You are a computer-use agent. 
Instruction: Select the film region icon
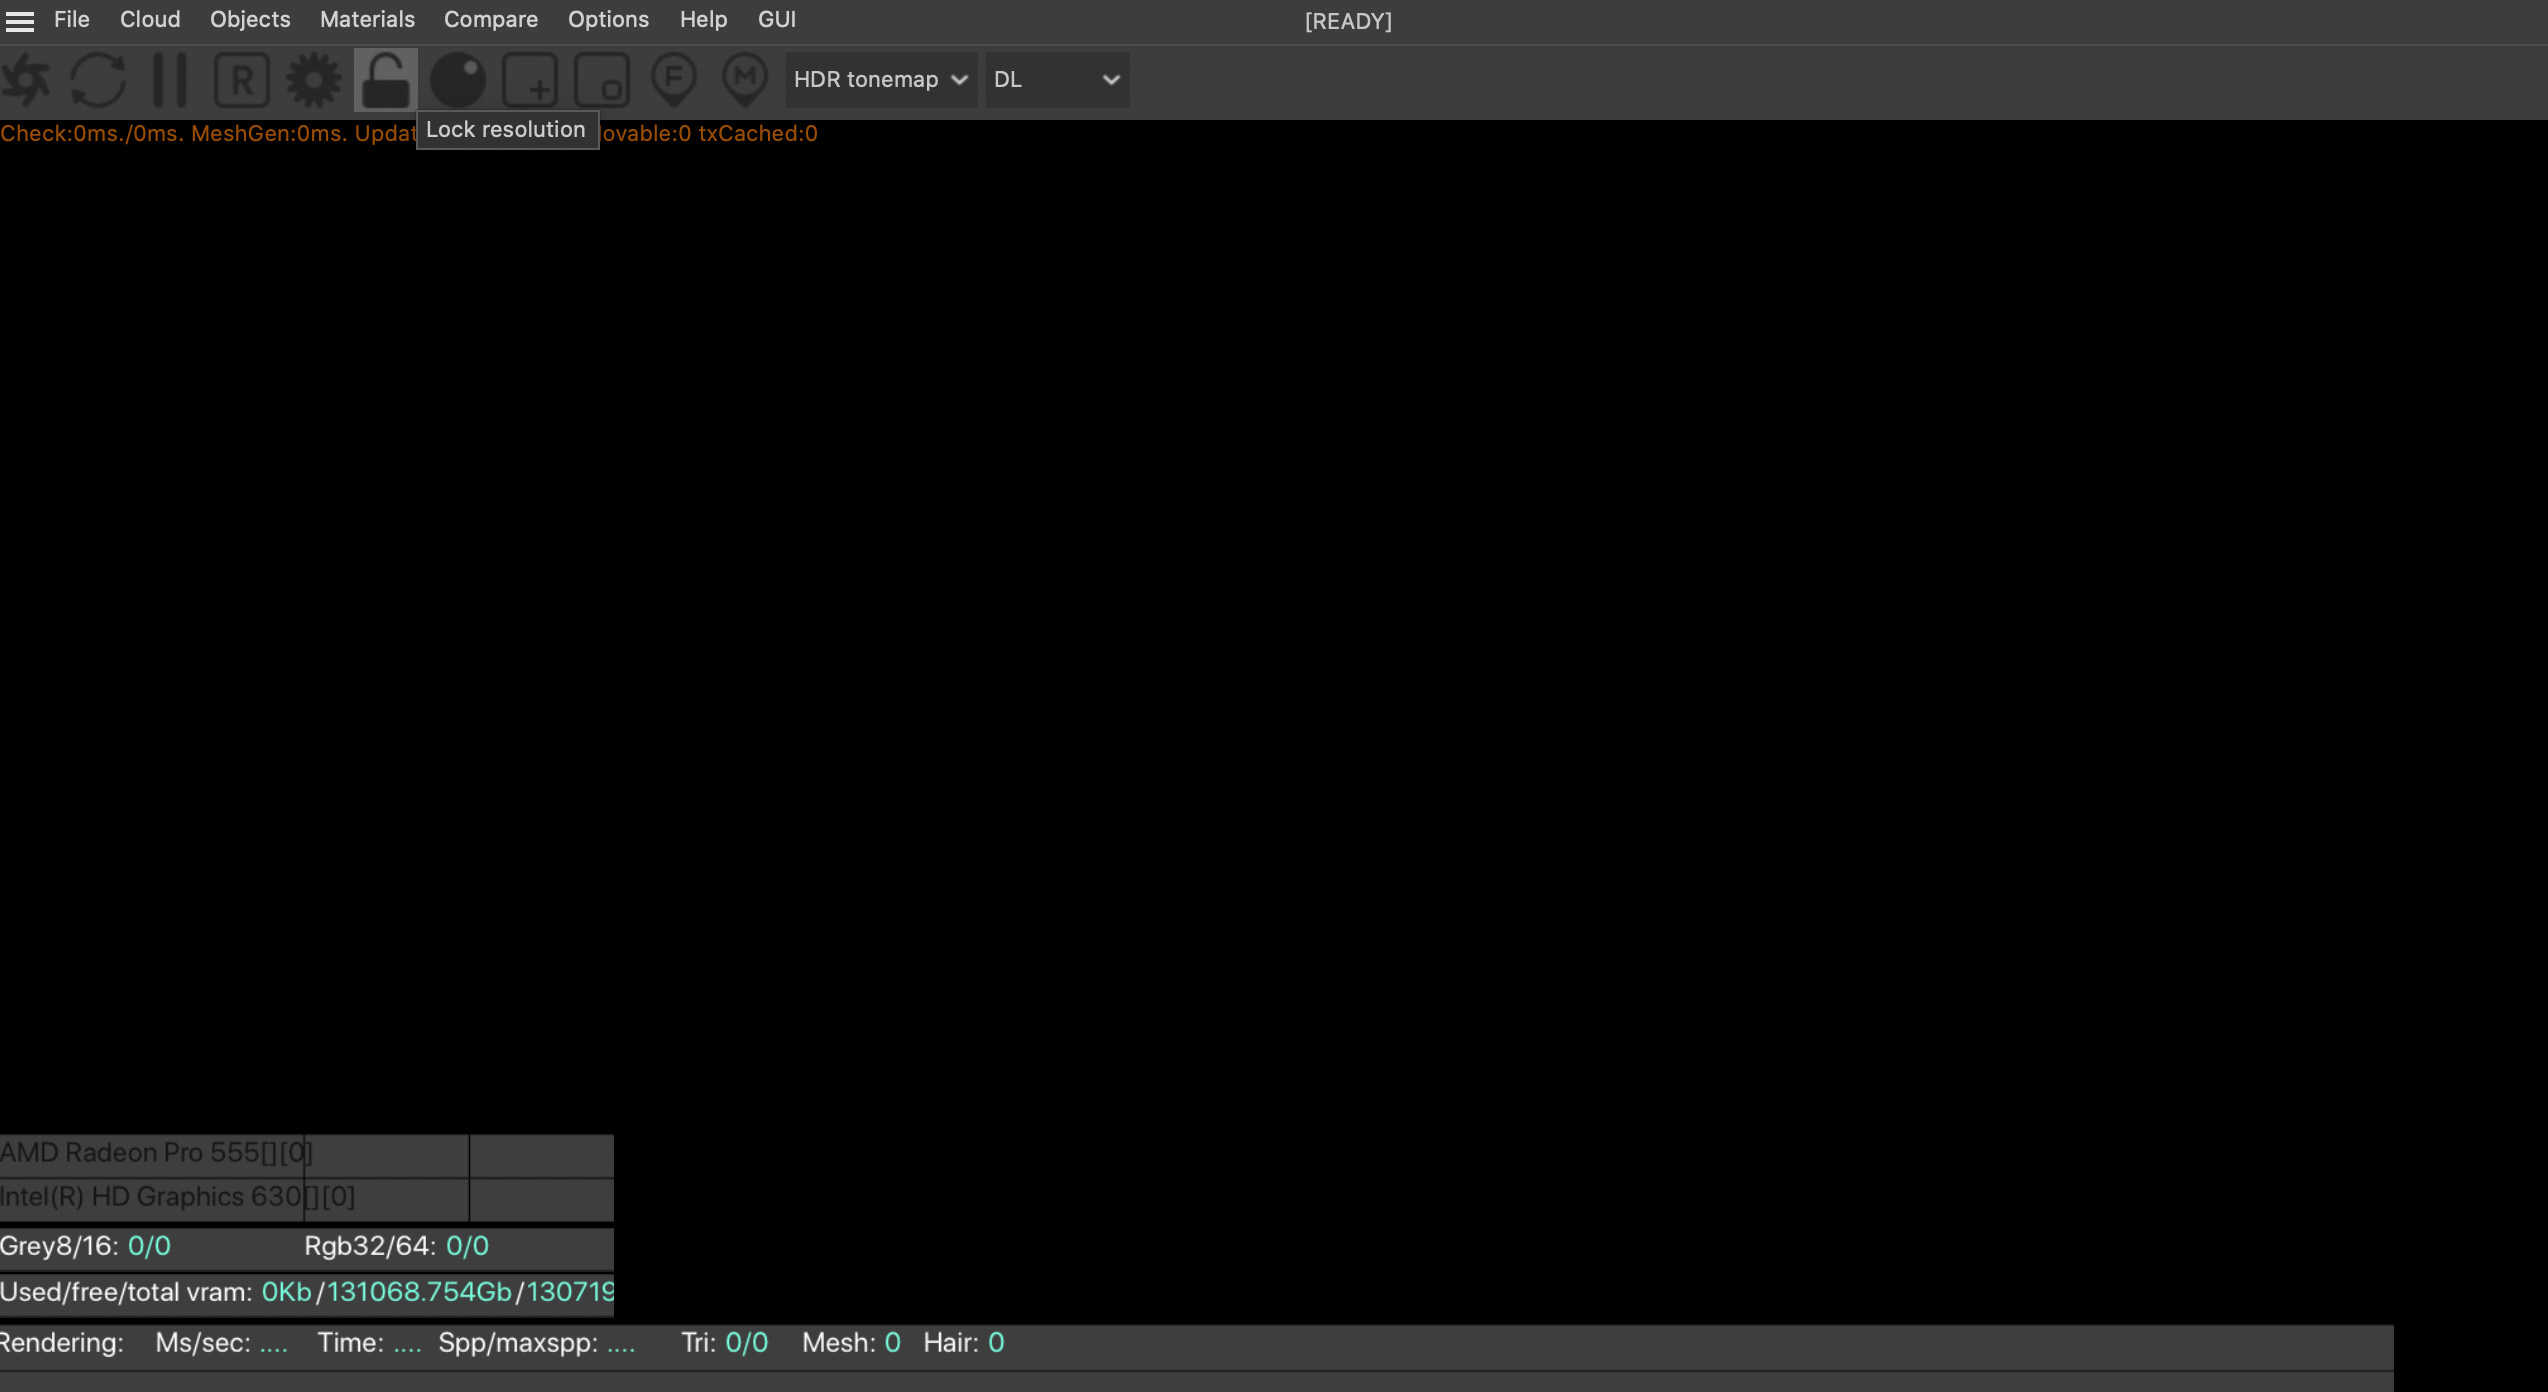602,80
